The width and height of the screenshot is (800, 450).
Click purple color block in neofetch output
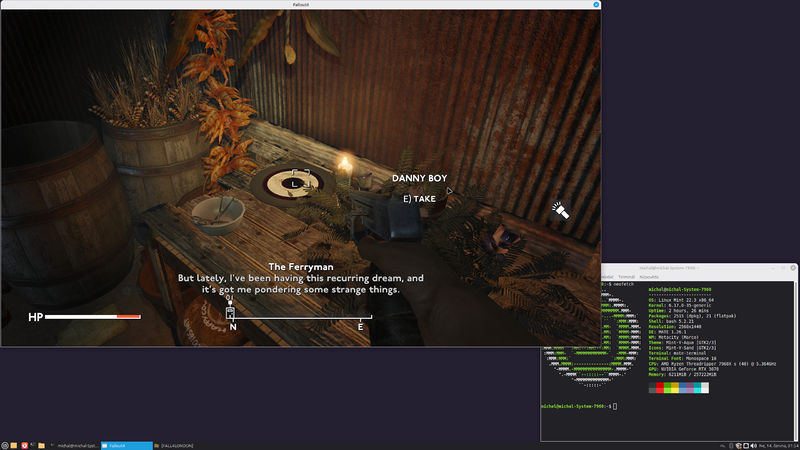[x=690, y=388]
